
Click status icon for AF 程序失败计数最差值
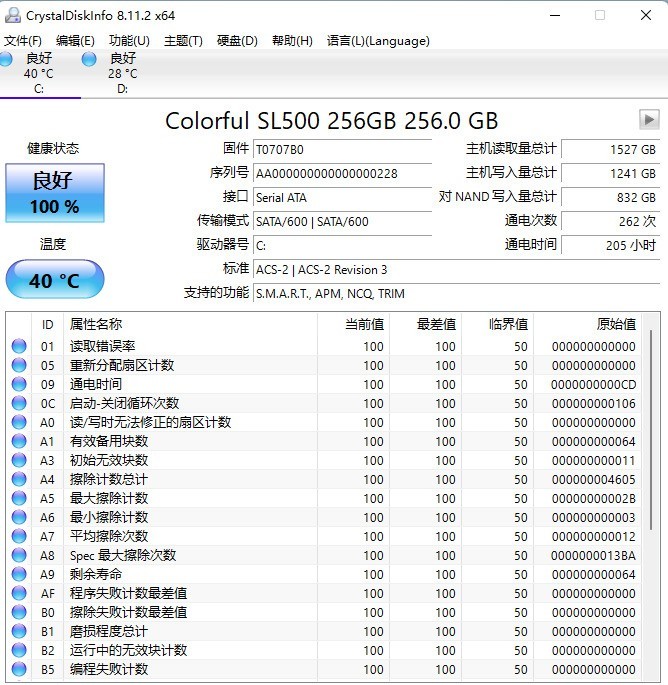pyautogui.click(x=19, y=593)
